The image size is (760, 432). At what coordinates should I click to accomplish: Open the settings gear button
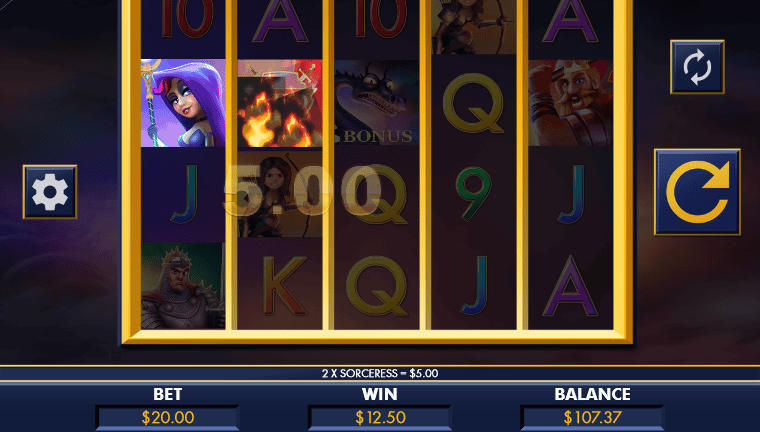(50, 192)
